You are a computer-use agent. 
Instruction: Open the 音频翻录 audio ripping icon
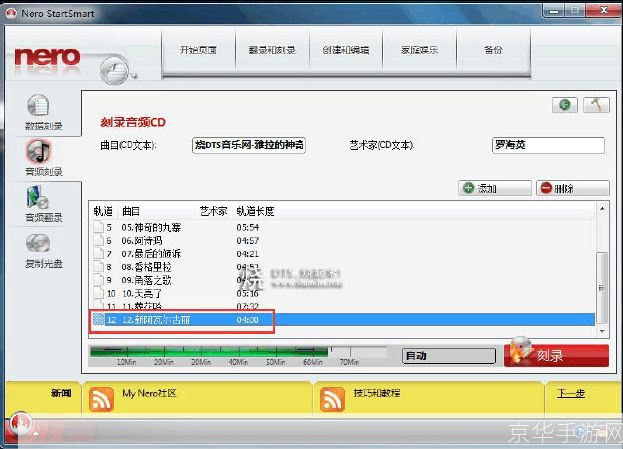37,197
